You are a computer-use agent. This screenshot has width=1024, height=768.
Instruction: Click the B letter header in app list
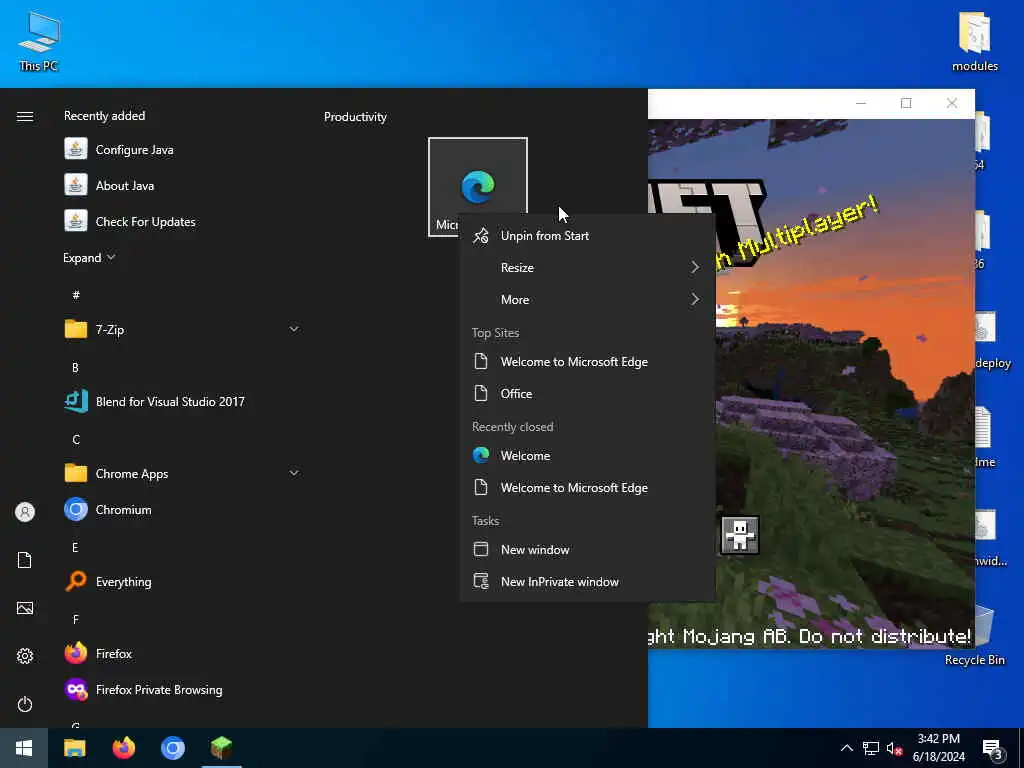tap(75, 368)
